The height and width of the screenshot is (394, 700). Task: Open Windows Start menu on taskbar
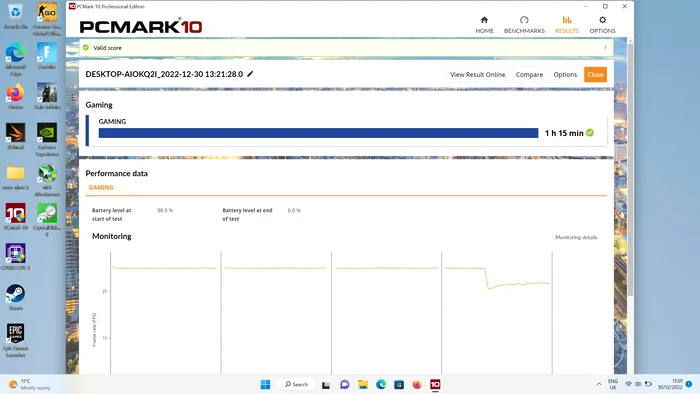(x=265, y=384)
